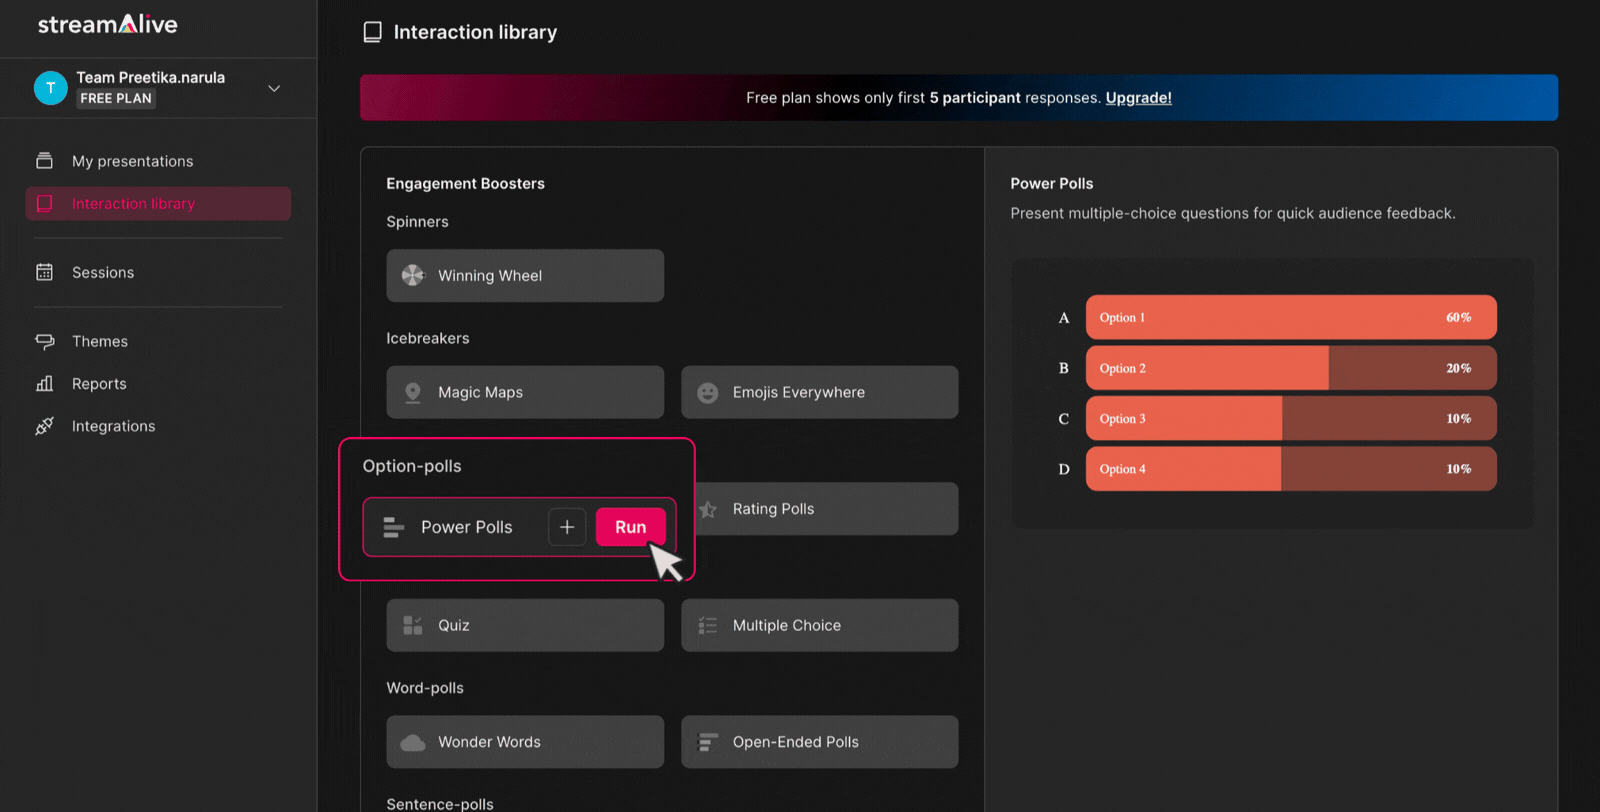The image size is (1600, 812).
Task: Click the Power Polls description text
Action: coord(1233,213)
